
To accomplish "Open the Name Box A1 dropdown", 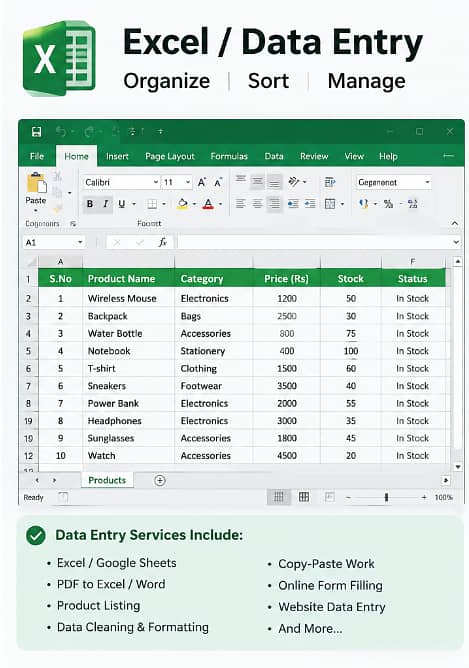I will tap(80, 242).
